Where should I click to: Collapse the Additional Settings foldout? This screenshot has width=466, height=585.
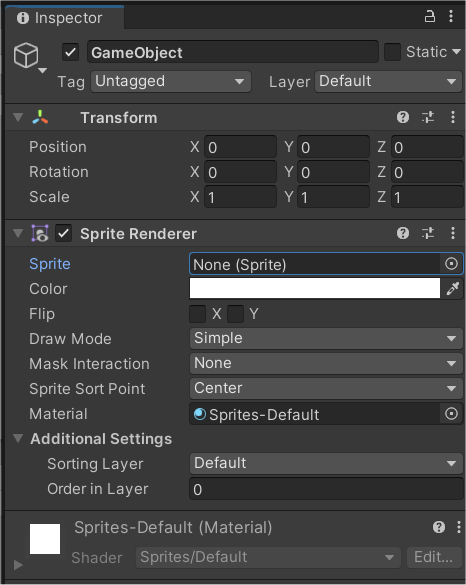(18, 438)
